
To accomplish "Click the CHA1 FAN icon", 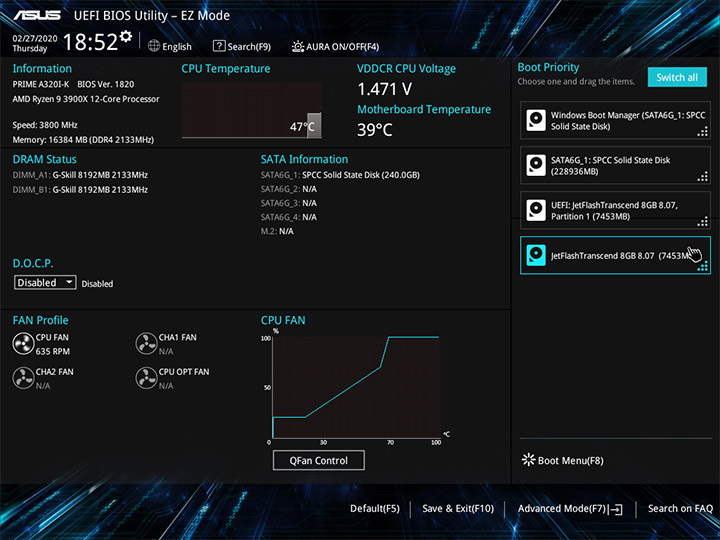I will click(x=146, y=344).
